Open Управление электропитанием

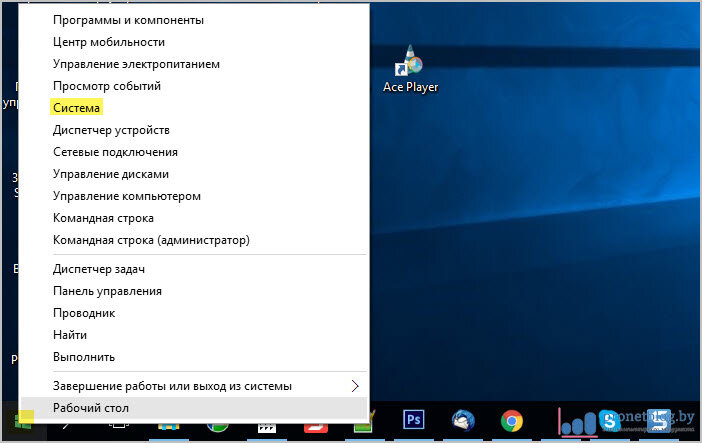pyautogui.click(x=194, y=64)
